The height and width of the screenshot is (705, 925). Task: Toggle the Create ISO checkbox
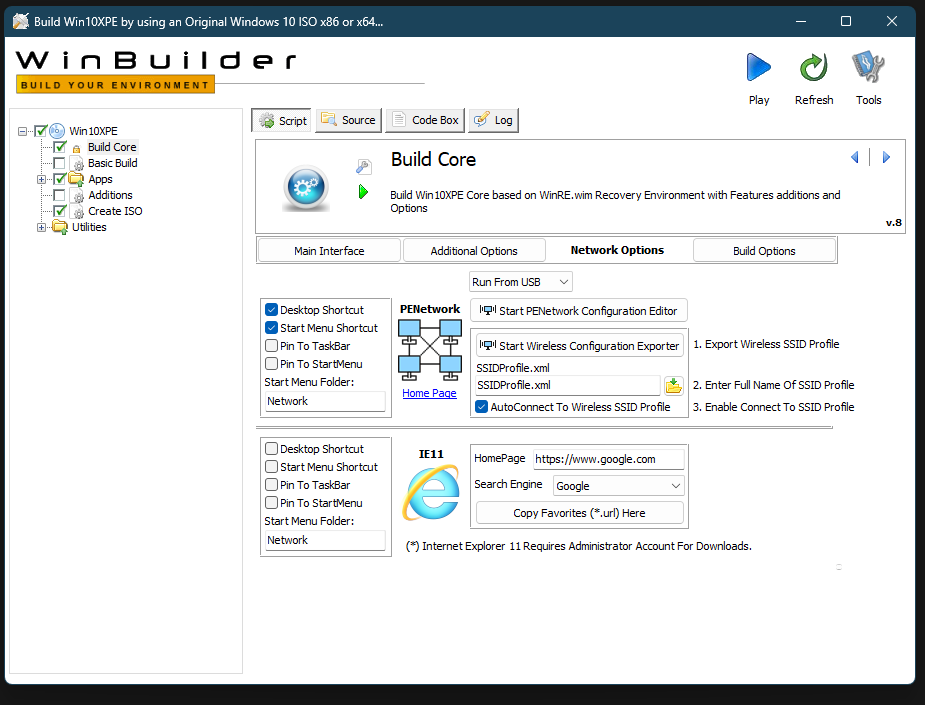(60, 211)
